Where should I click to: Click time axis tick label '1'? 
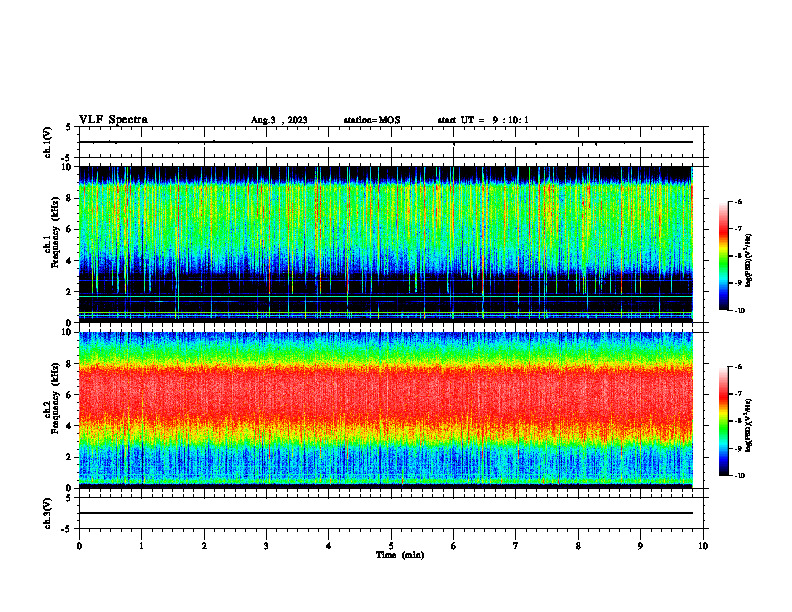[x=142, y=546]
